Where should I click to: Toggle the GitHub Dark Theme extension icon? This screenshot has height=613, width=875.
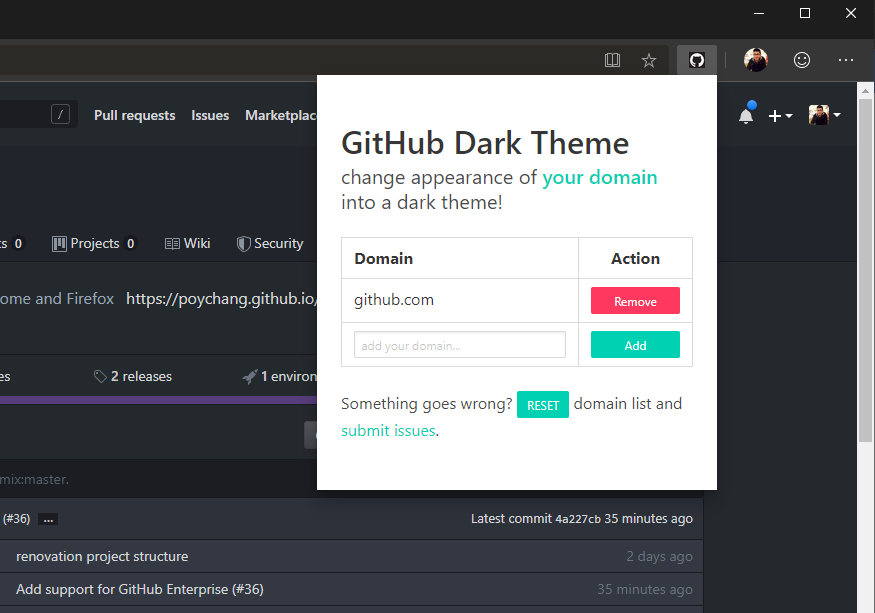[696, 60]
